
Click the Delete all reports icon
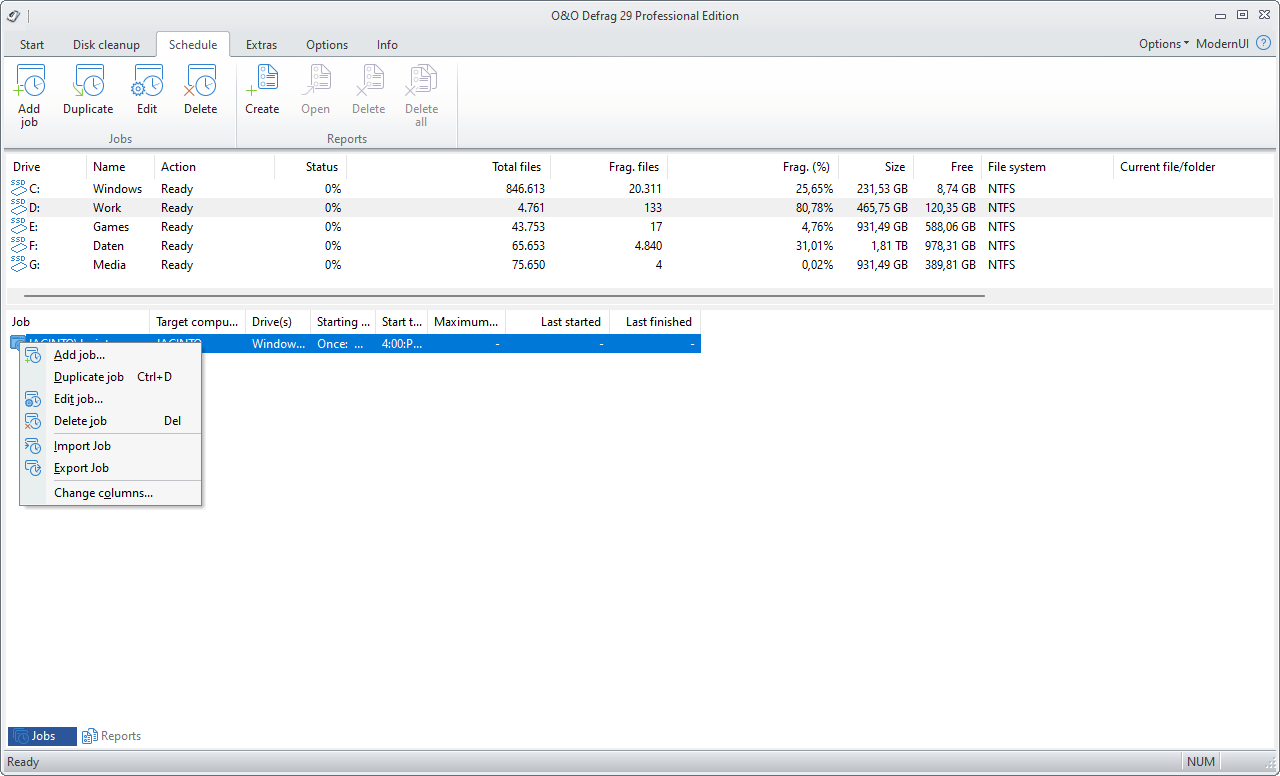421,81
